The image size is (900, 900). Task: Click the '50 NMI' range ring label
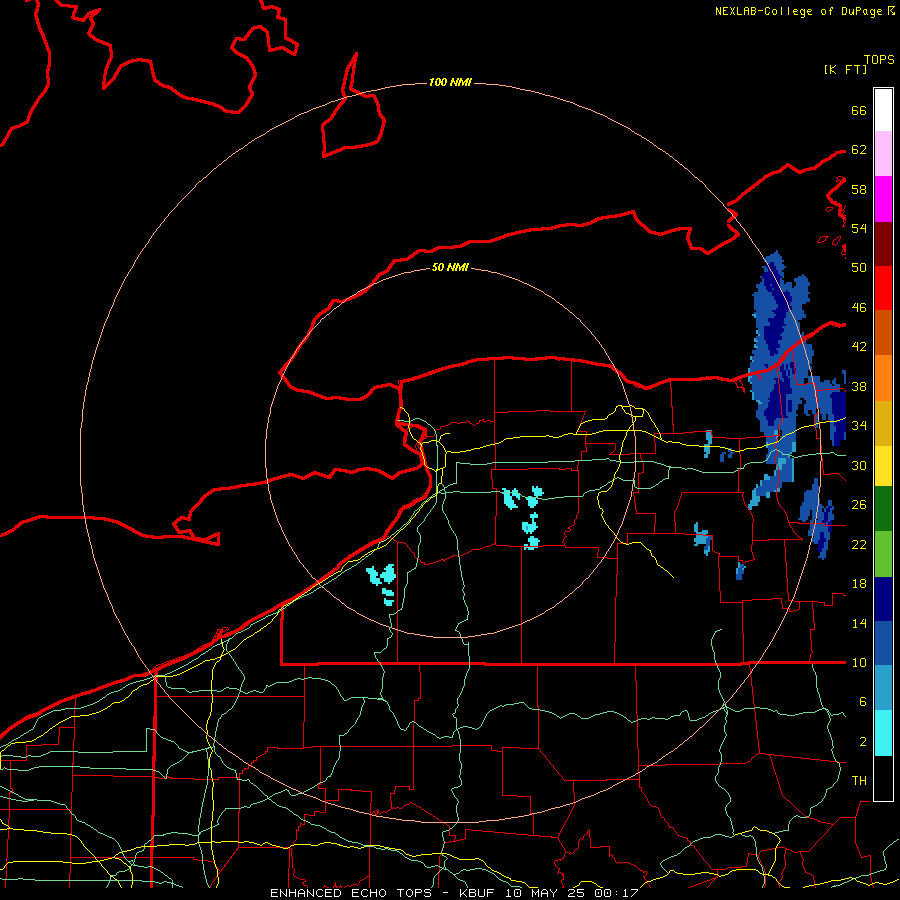tap(450, 267)
